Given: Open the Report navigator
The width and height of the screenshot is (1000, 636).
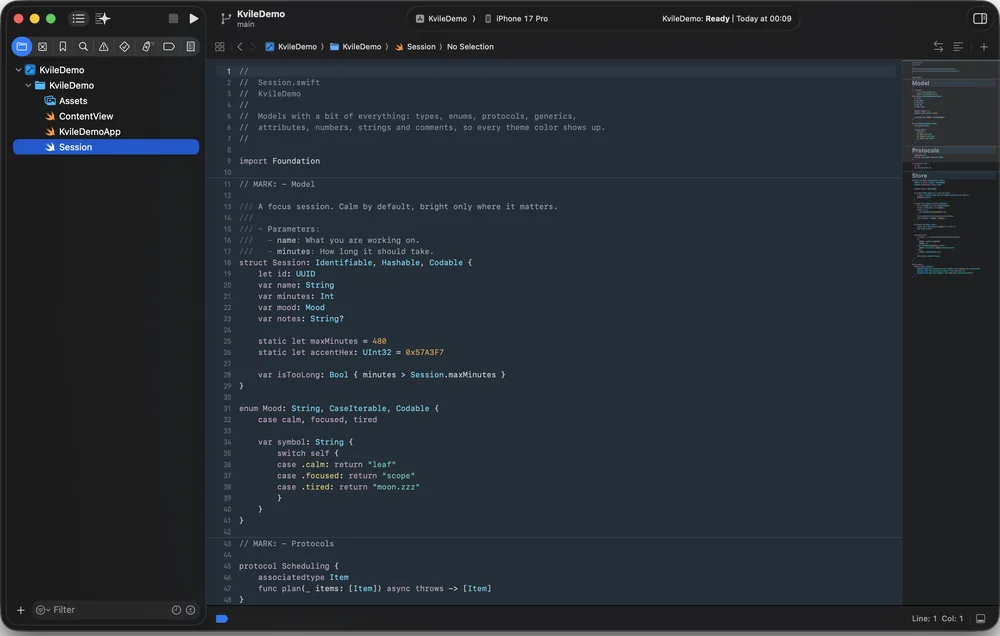Looking at the screenshot, I should pyautogui.click(x=190, y=47).
